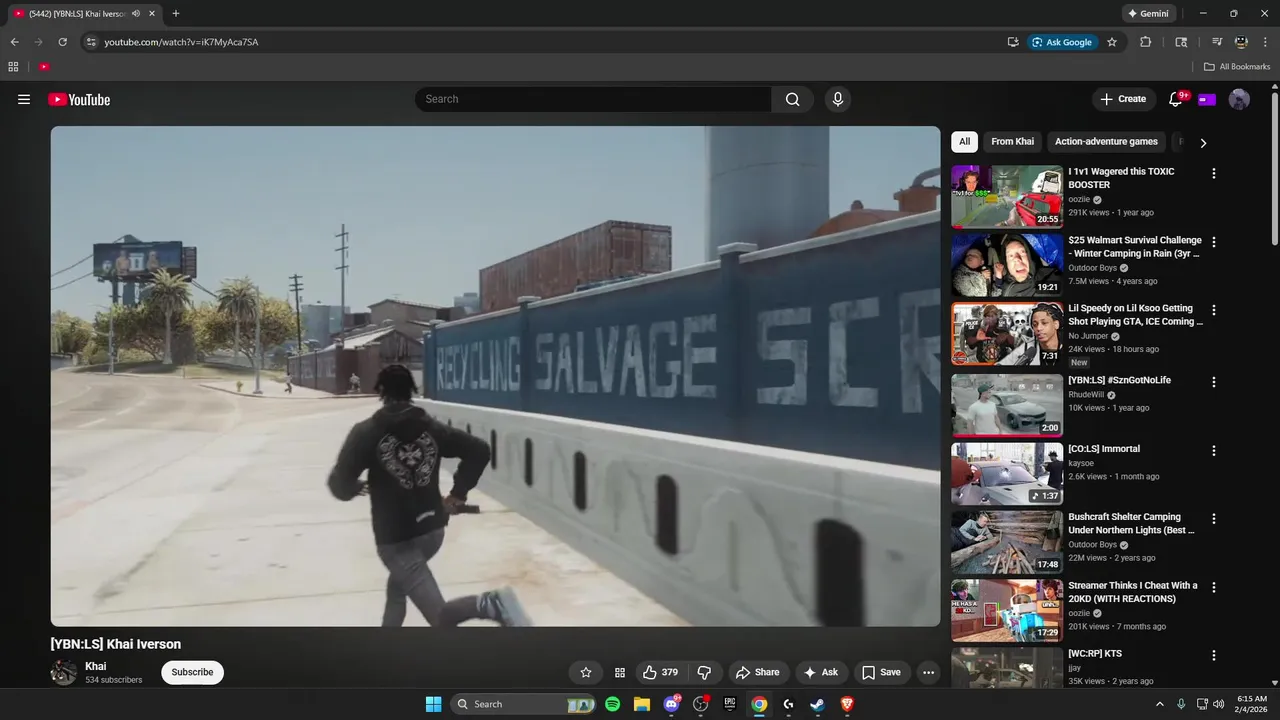Viewport: 1280px width, 720px height.
Task: Select the 'Action-adventure games' chip
Action: click(x=1106, y=142)
